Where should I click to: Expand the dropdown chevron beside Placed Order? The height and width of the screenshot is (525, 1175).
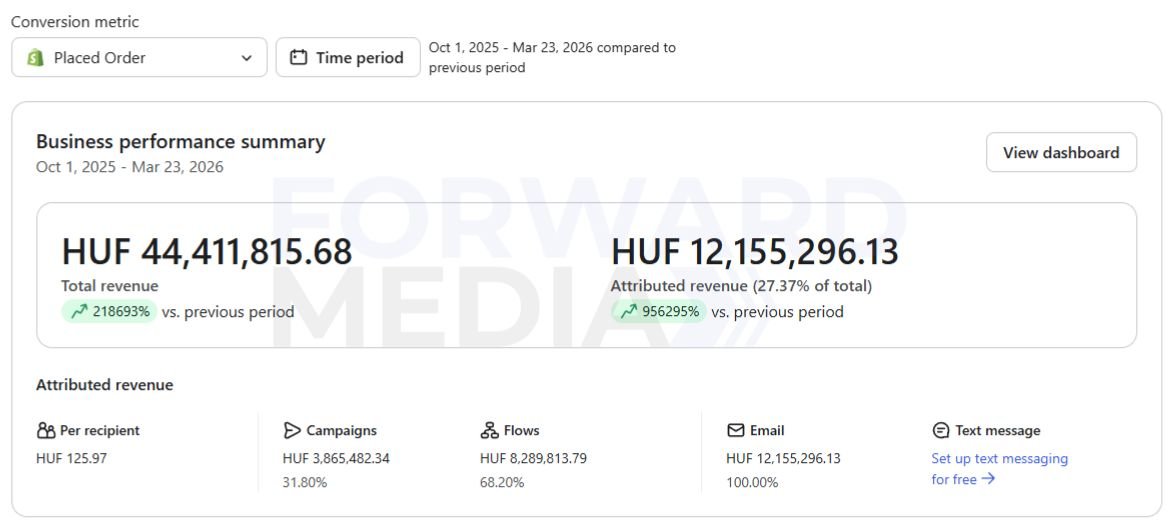pos(246,58)
